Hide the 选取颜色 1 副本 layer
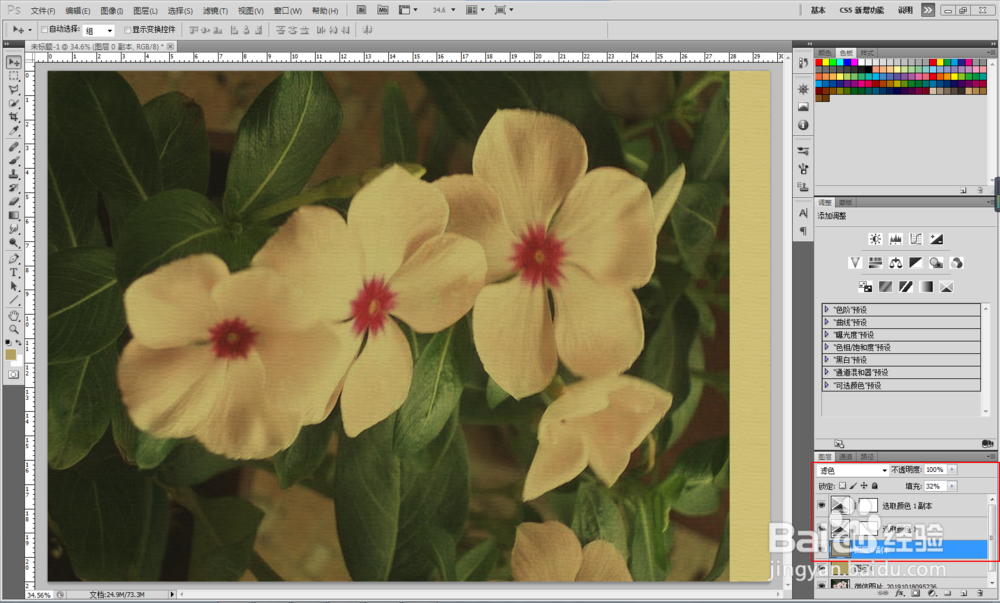This screenshot has height=603, width=1000. pyautogui.click(x=822, y=506)
